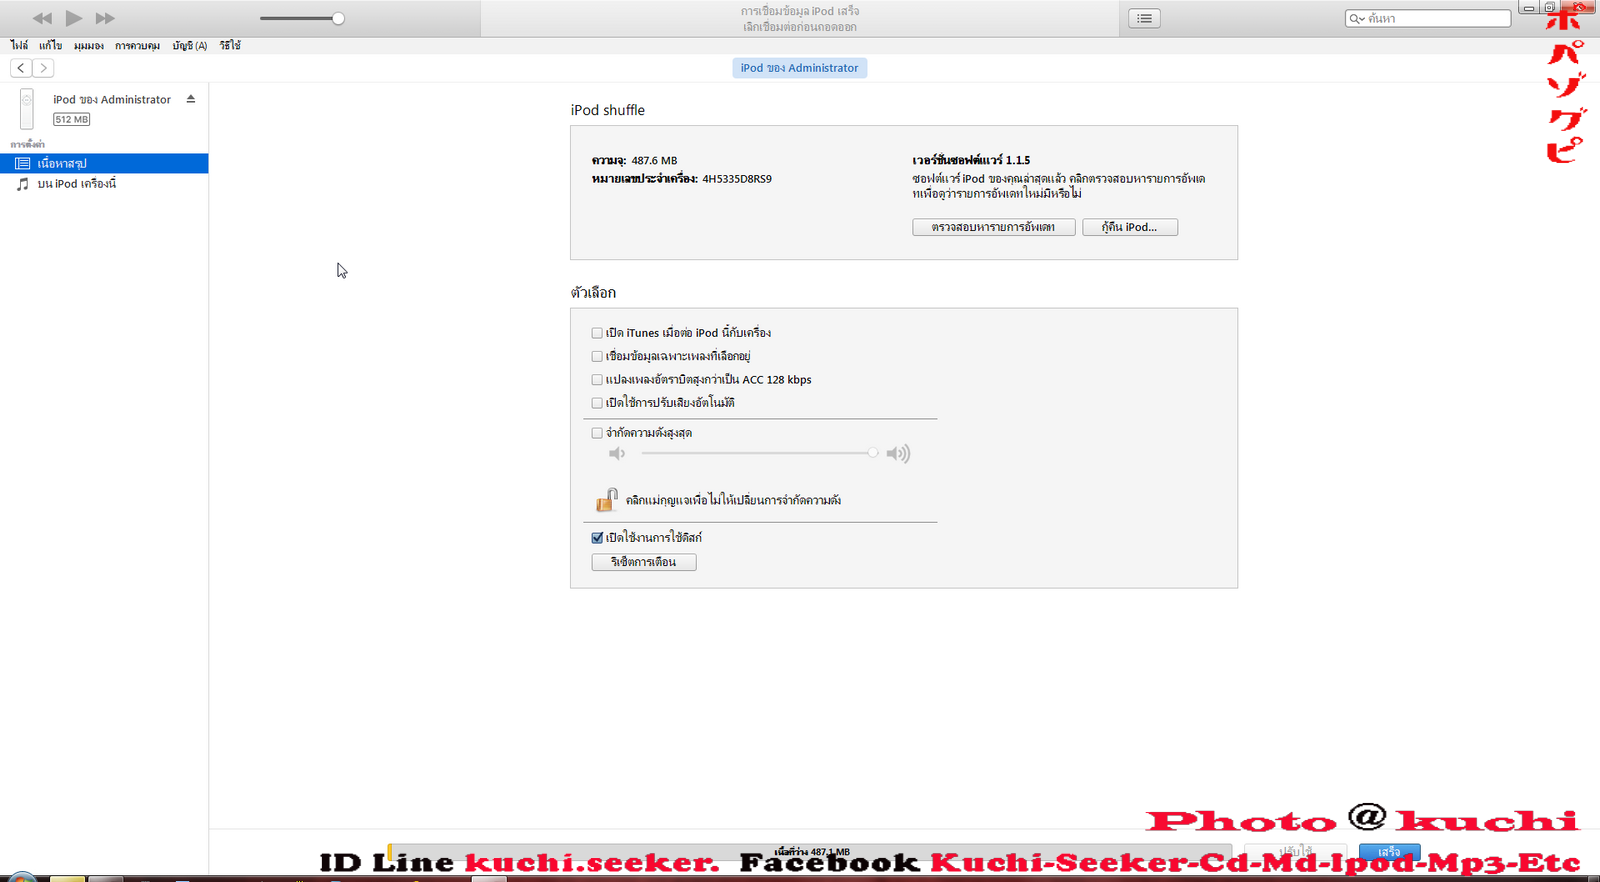1600x882 pixels.
Task: Click the software version 1.1.5 text
Action: tap(971, 160)
